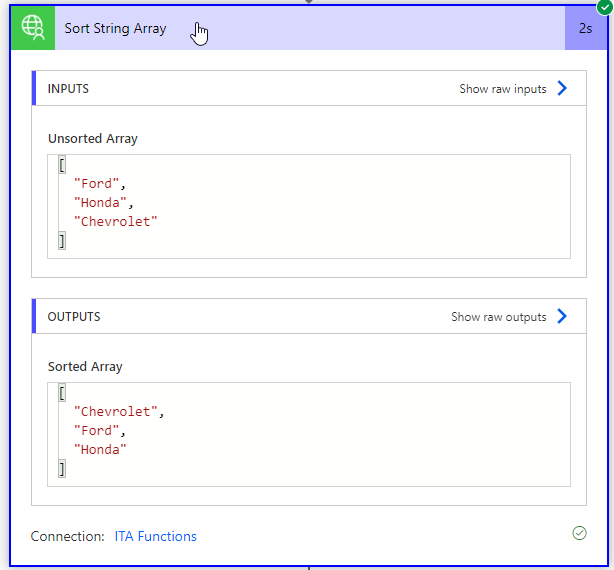The width and height of the screenshot is (614, 570).
Task: Click the INPUTS section header
Action: 68,89
